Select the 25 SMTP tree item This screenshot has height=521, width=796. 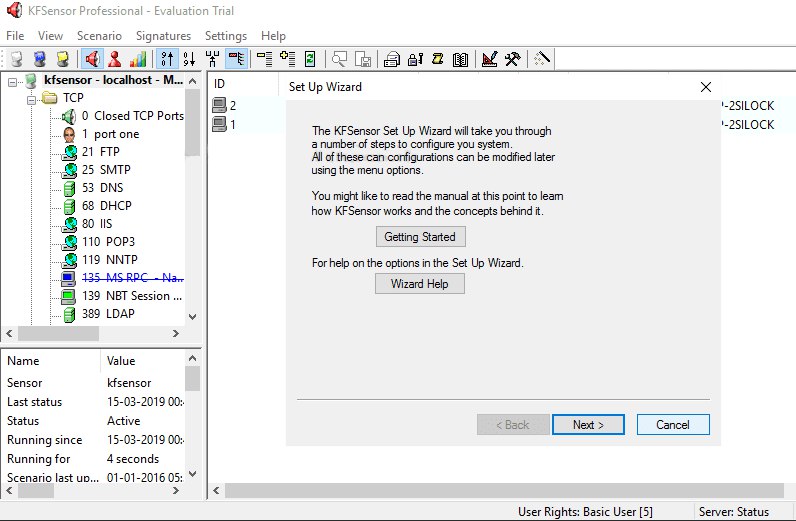[x=106, y=170]
